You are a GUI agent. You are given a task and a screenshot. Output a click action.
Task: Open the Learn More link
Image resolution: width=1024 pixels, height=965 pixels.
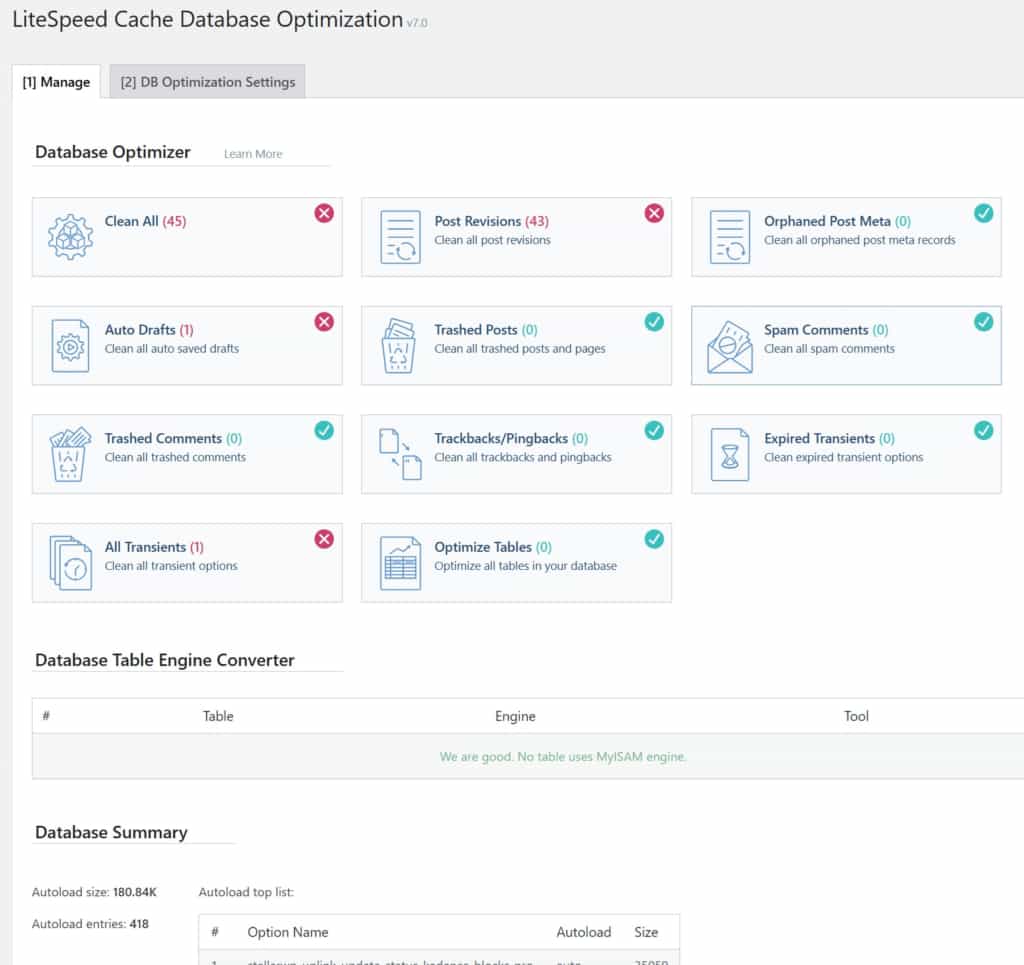252,153
